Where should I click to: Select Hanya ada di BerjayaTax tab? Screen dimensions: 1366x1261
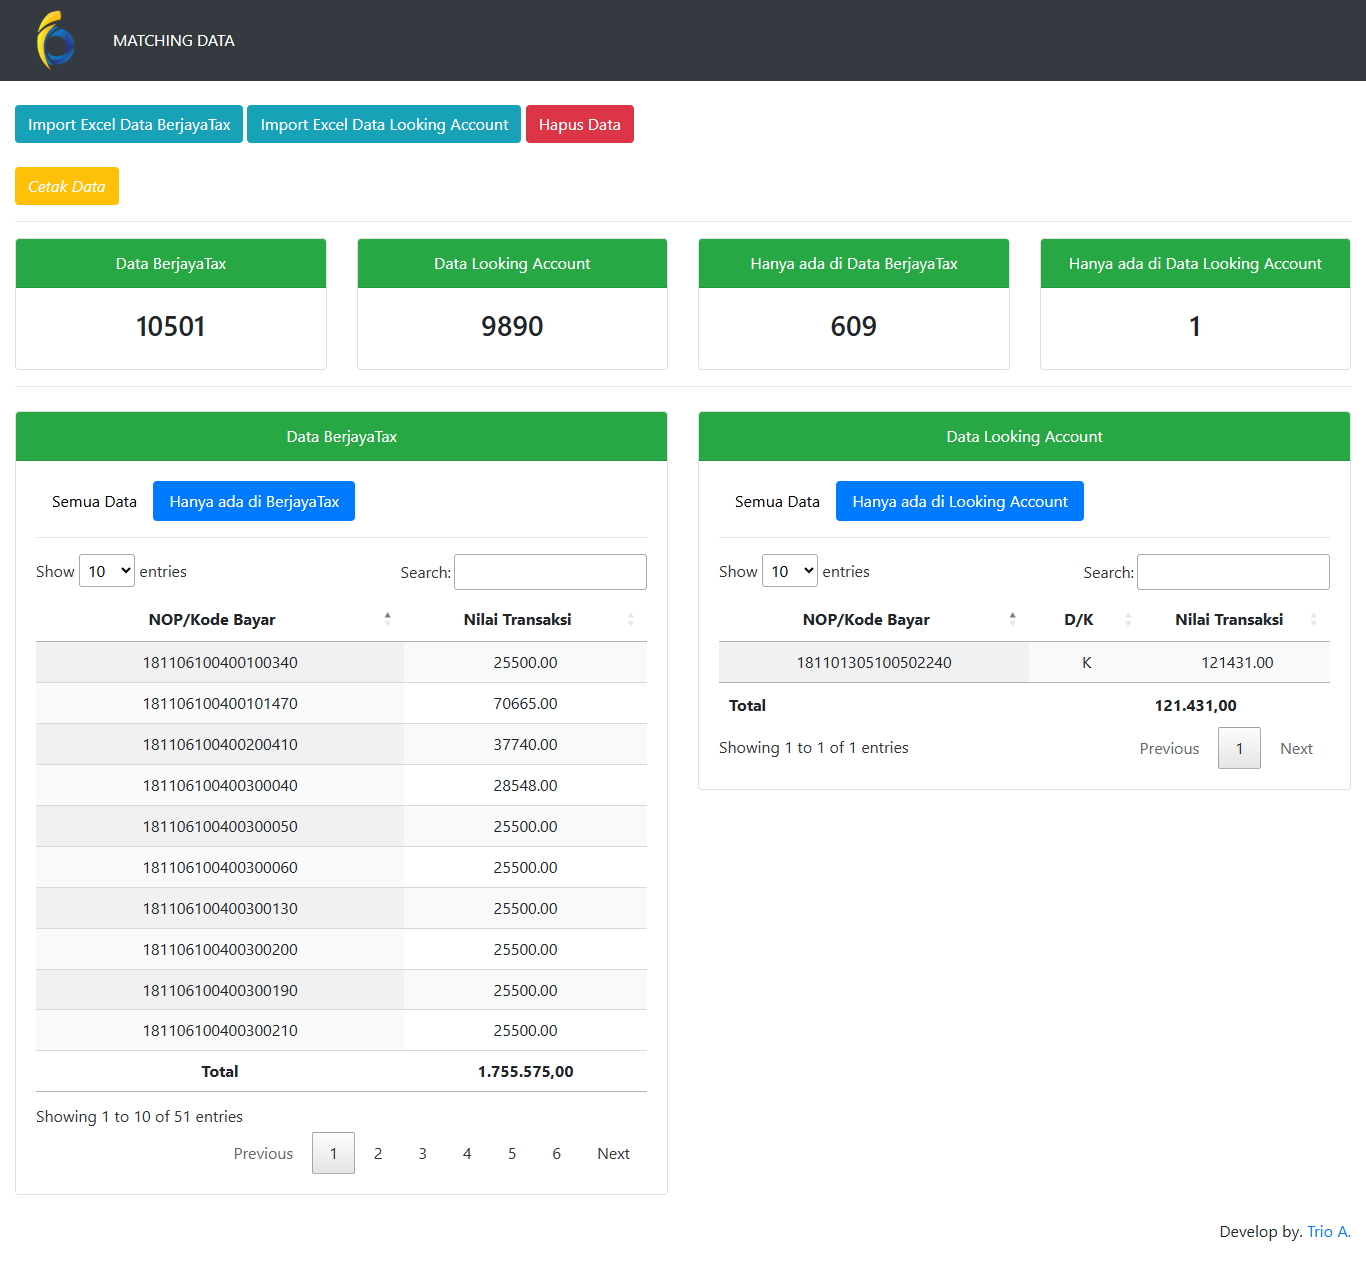254,502
